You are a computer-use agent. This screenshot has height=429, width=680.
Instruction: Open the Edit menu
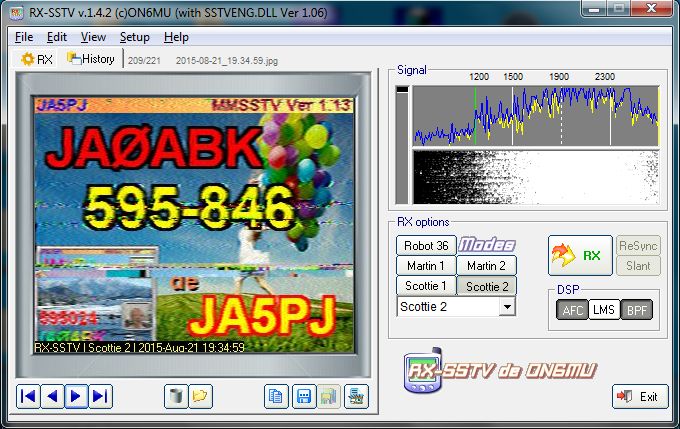[57, 37]
